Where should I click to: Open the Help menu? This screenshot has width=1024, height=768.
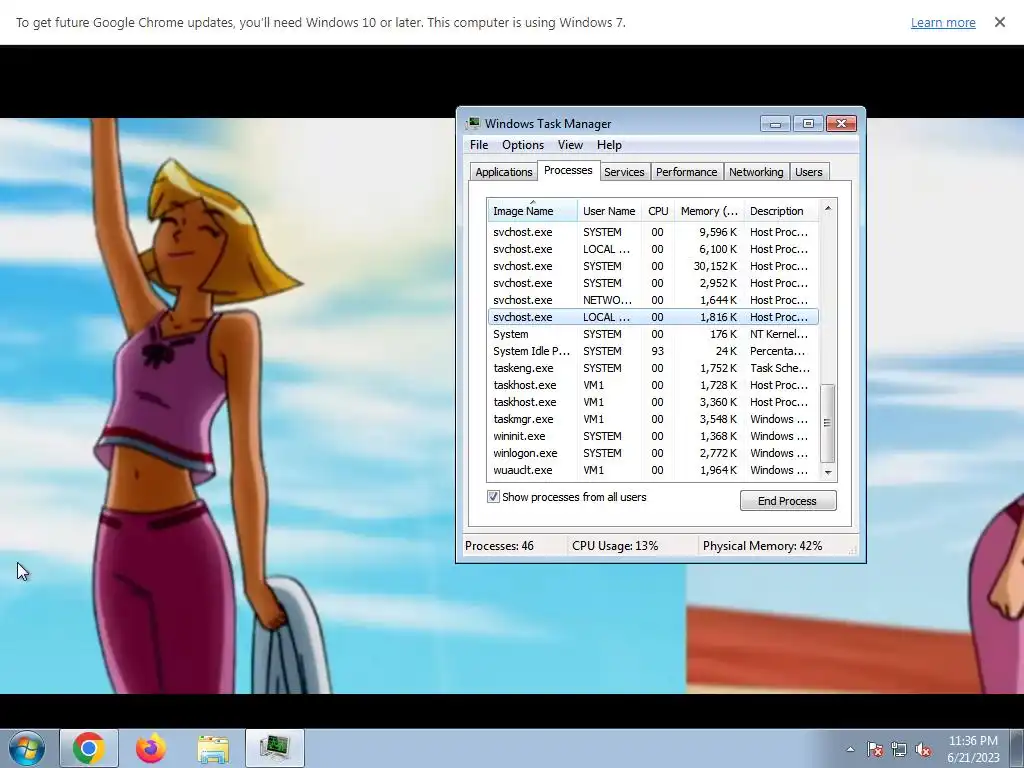coord(609,145)
